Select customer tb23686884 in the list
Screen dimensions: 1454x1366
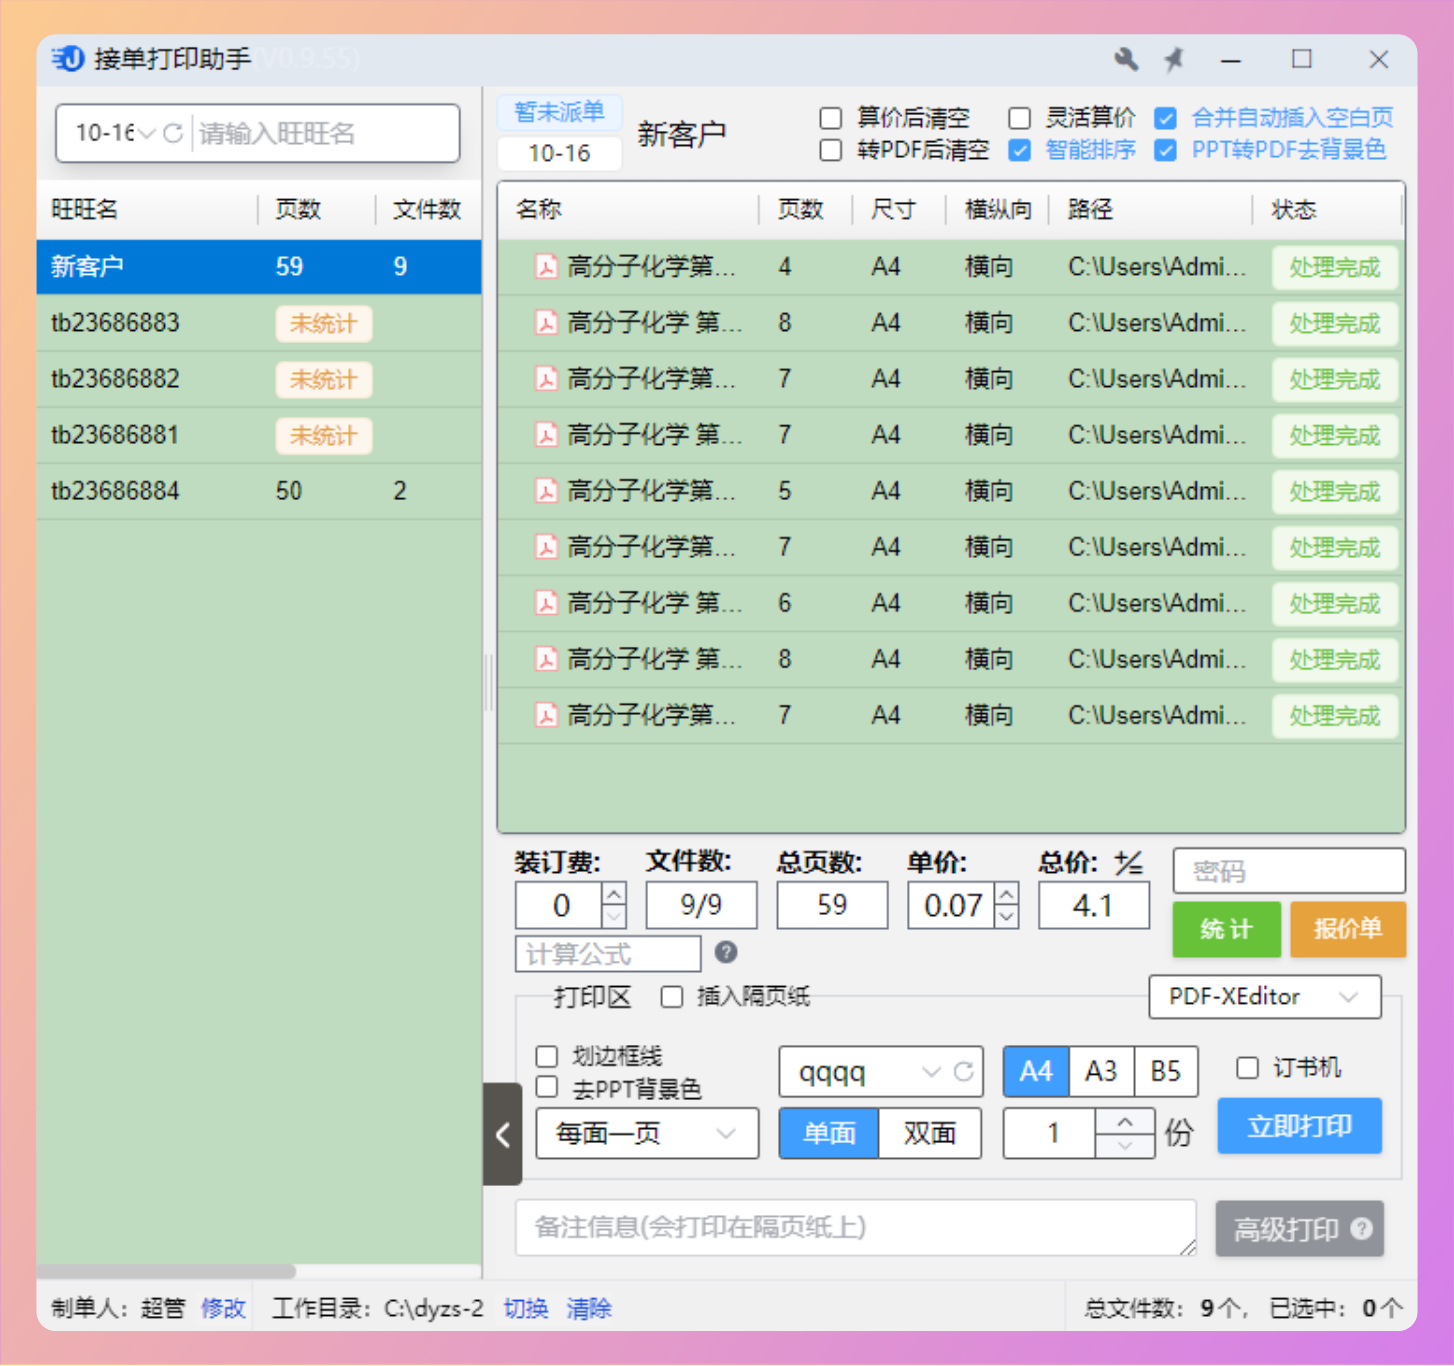[x=115, y=491]
